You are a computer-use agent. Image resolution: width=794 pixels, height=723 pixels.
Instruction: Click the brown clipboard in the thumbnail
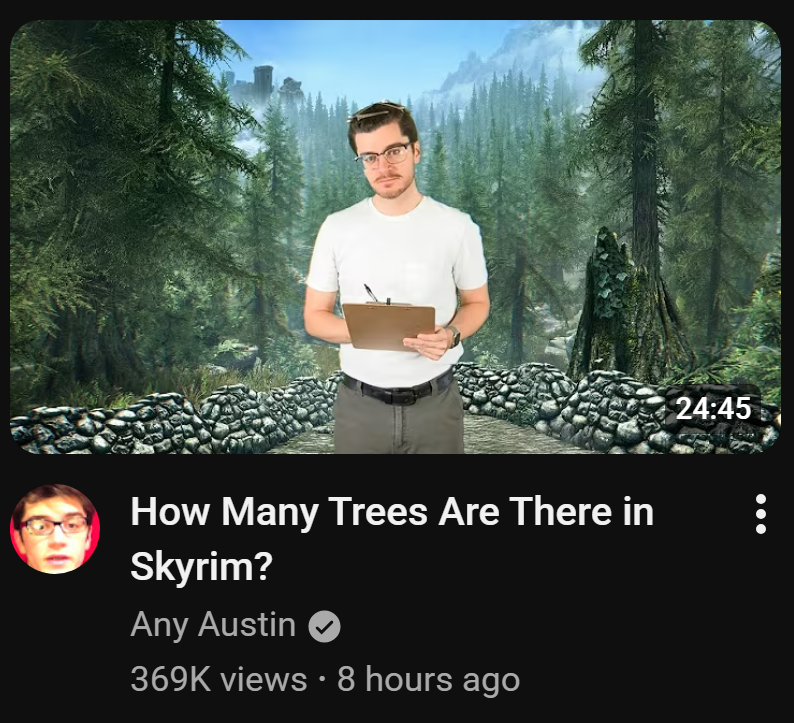tap(389, 327)
